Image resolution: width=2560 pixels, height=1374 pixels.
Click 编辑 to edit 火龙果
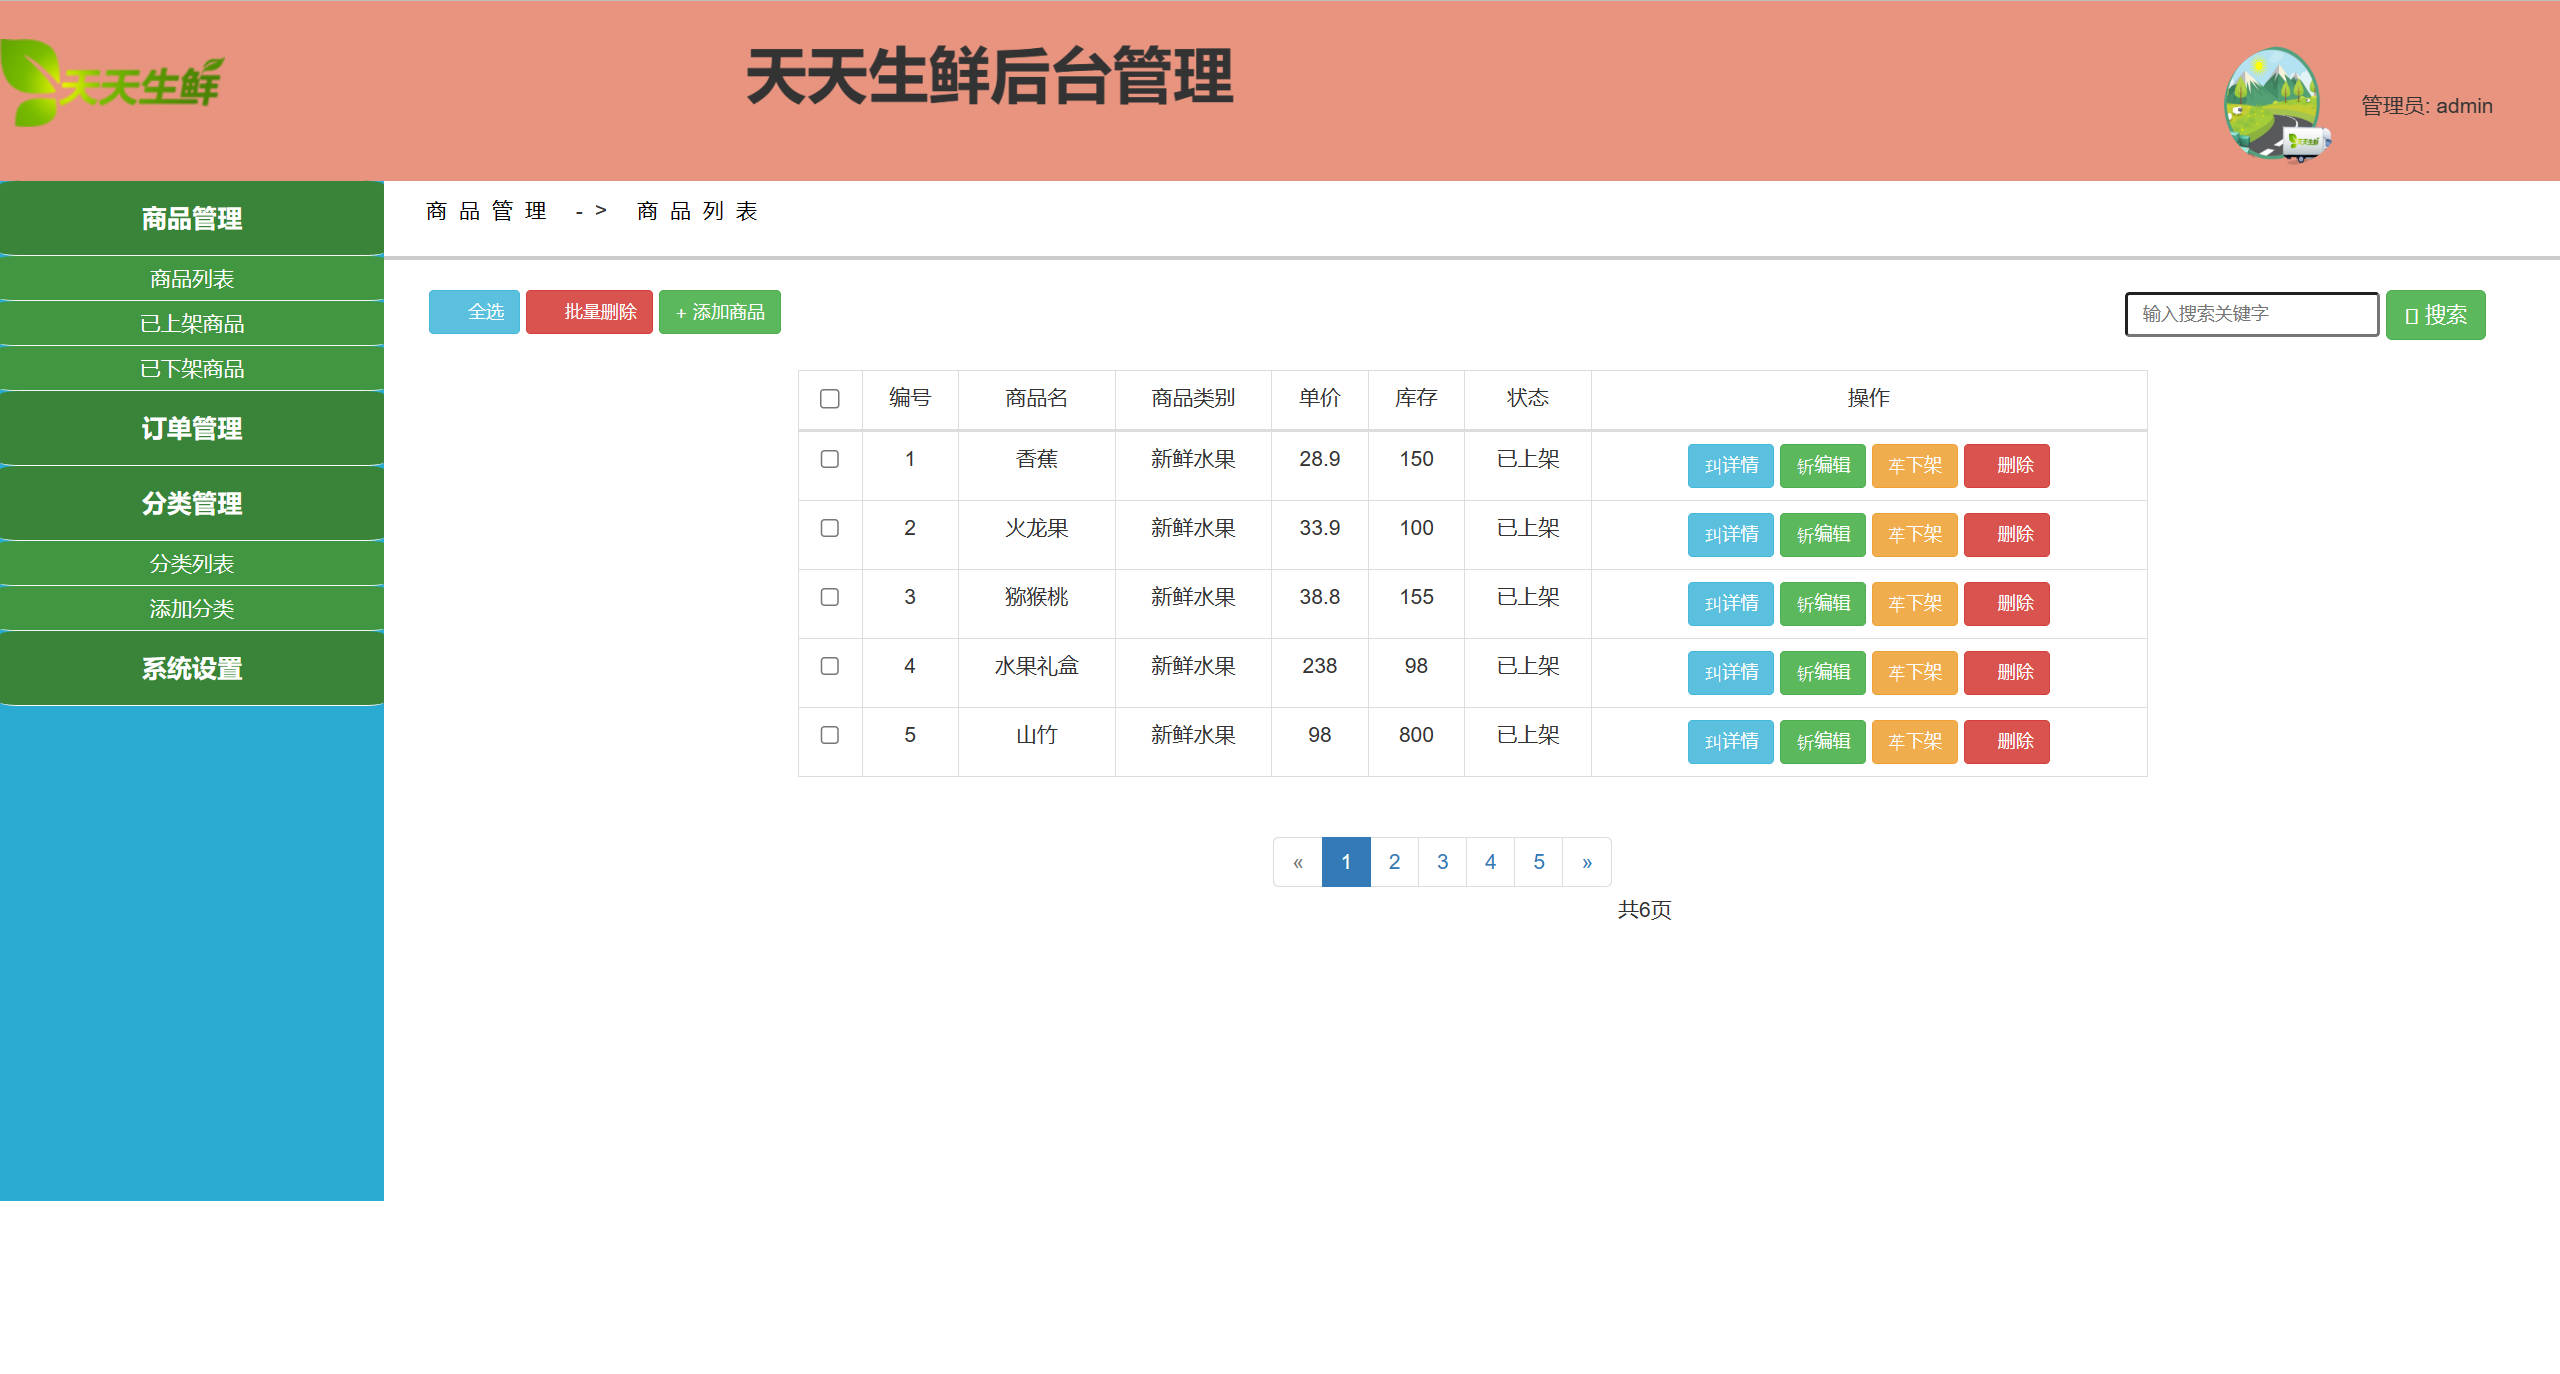click(1822, 534)
